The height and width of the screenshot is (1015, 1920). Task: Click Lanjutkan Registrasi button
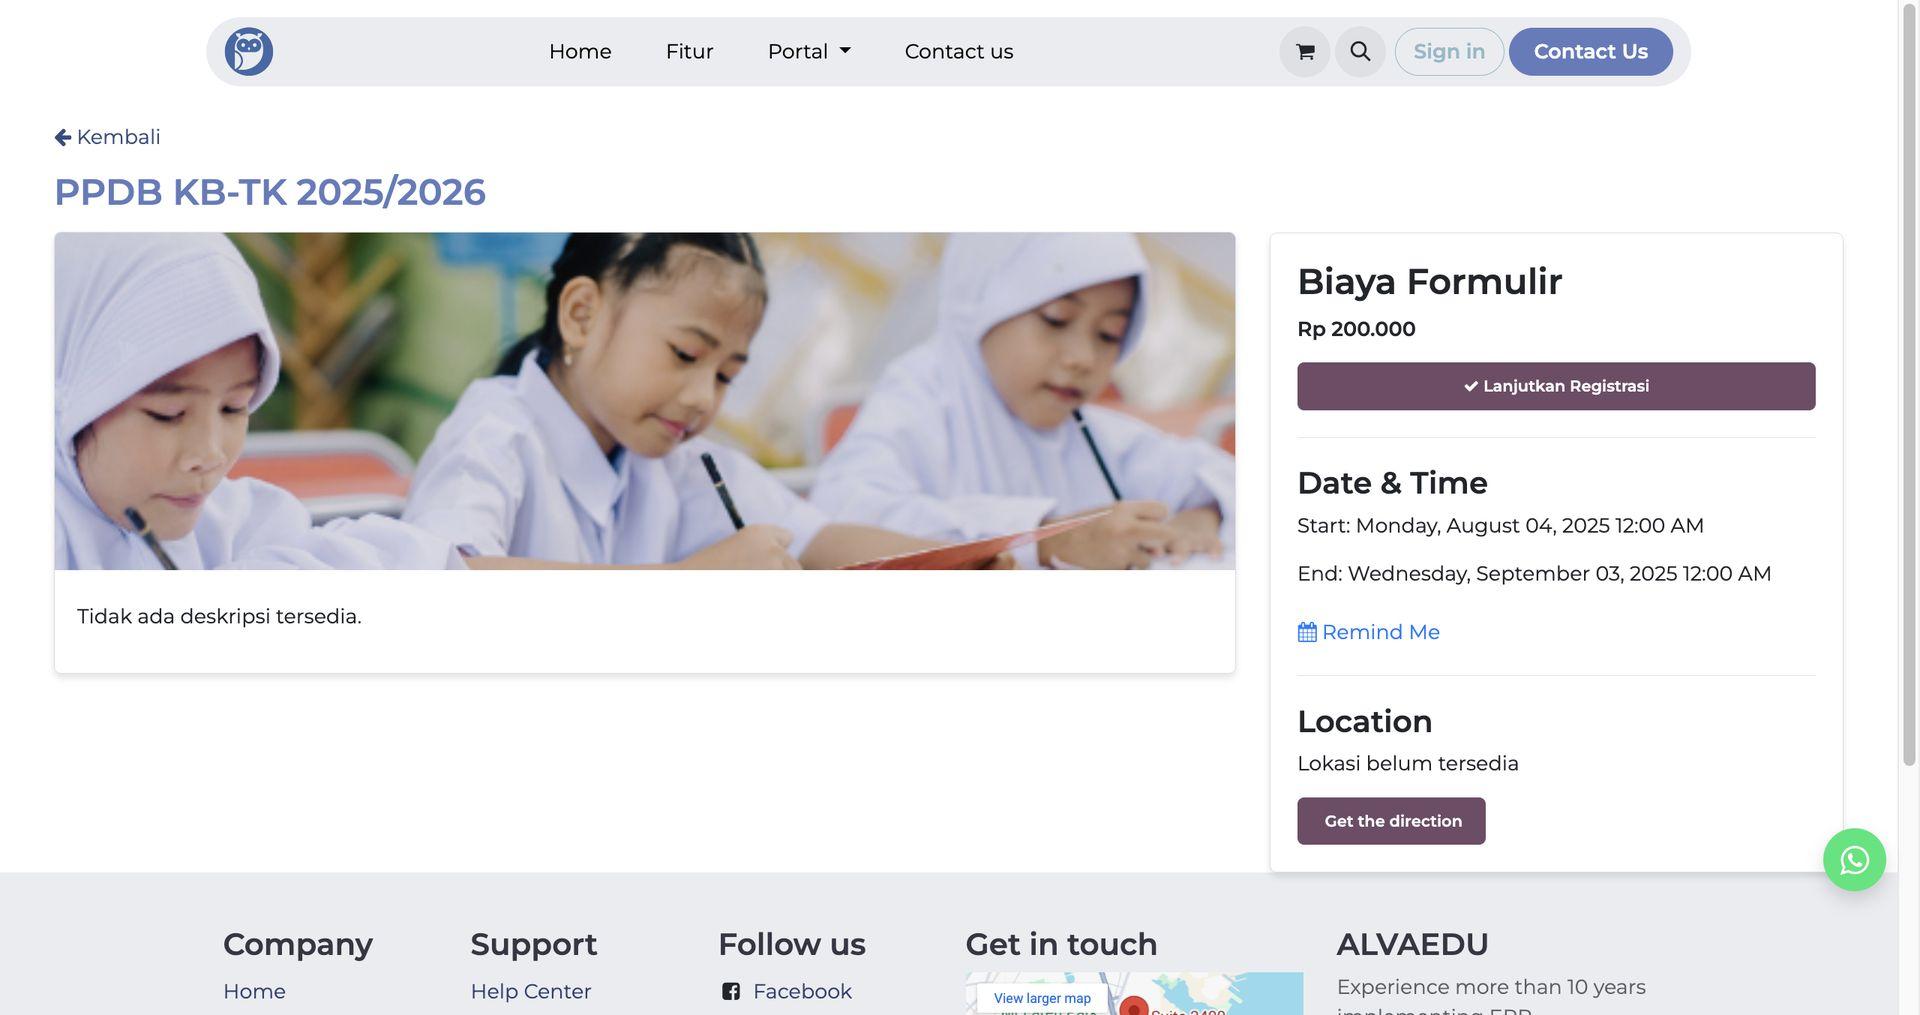[x=1556, y=386]
